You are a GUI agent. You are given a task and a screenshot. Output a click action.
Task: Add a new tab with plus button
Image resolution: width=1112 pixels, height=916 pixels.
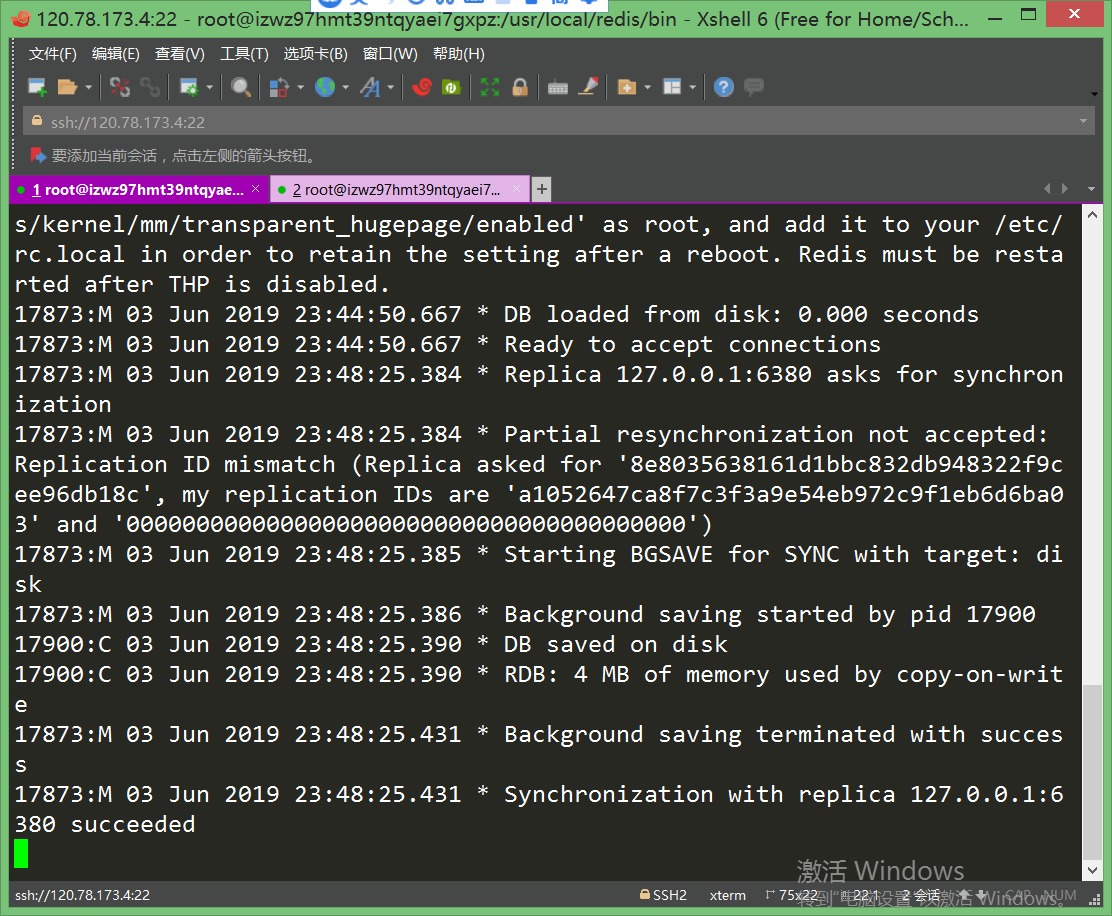click(x=542, y=189)
